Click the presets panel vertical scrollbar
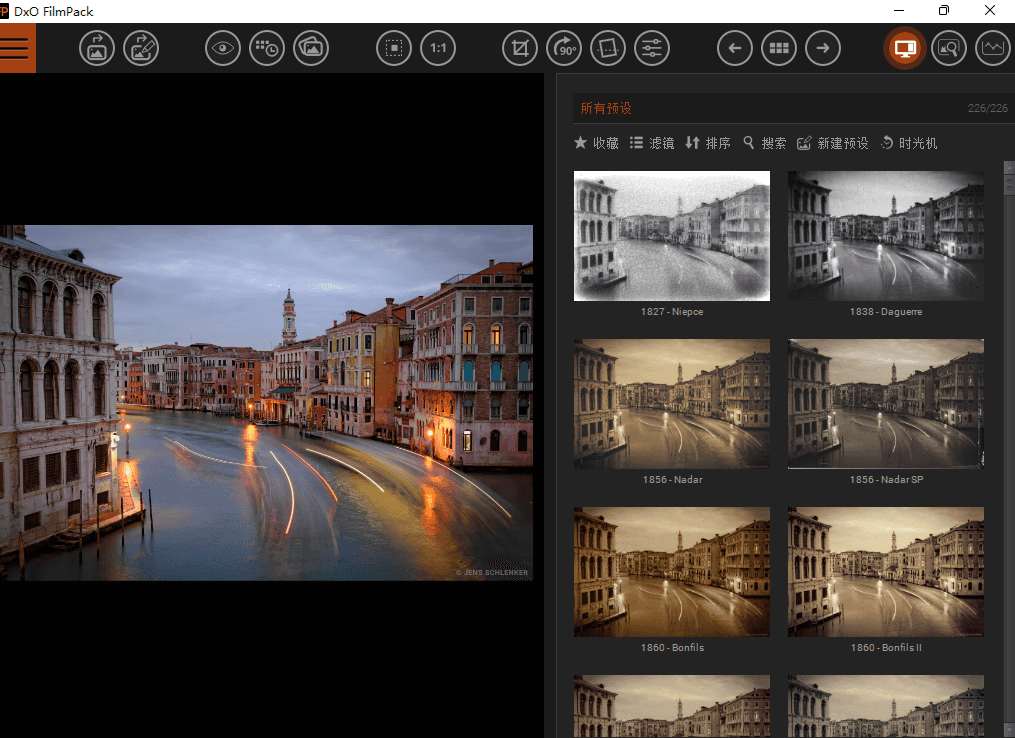1015x738 pixels. (x=1009, y=449)
